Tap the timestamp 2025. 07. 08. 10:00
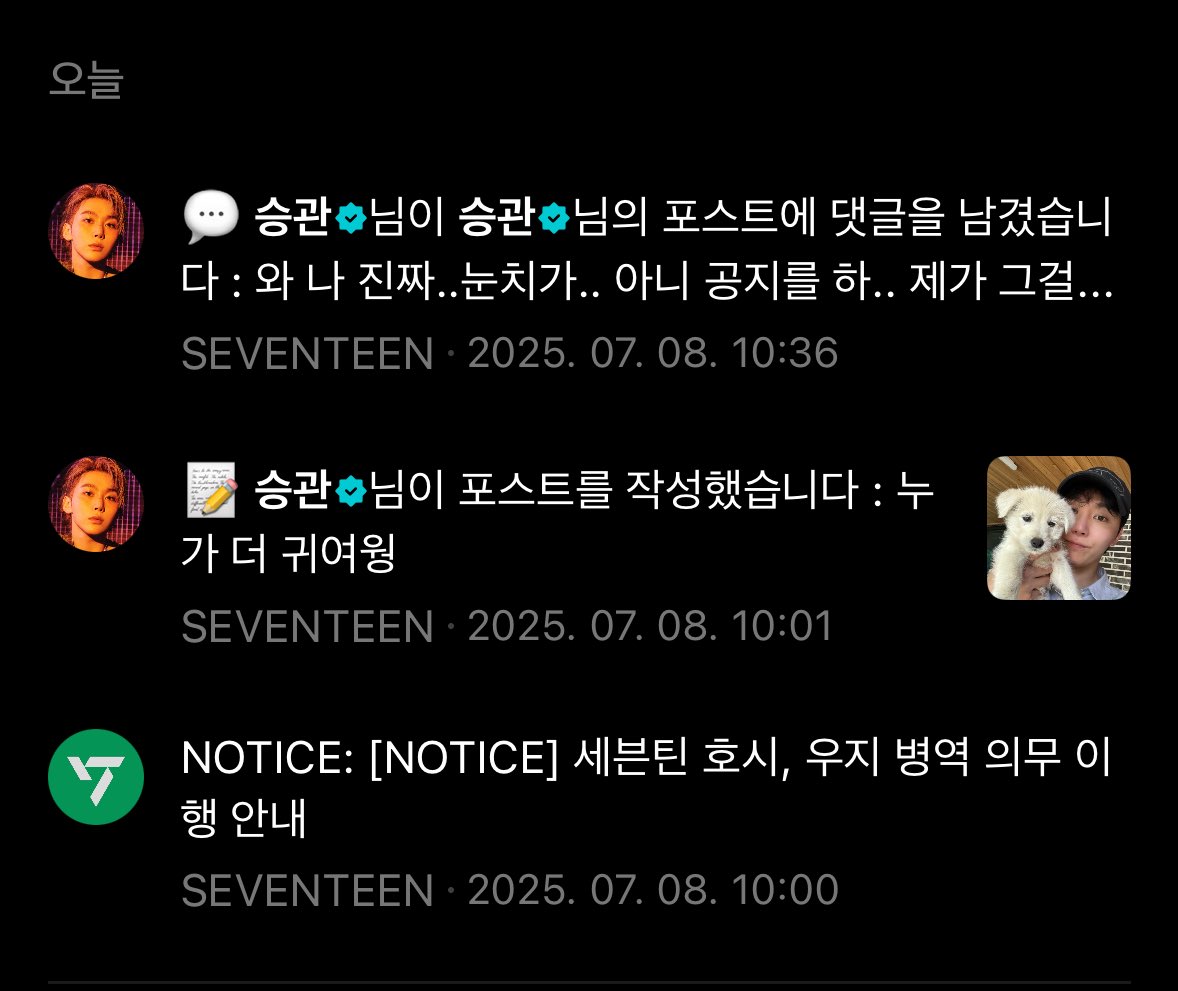This screenshot has width=1178, height=991. coord(652,890)
